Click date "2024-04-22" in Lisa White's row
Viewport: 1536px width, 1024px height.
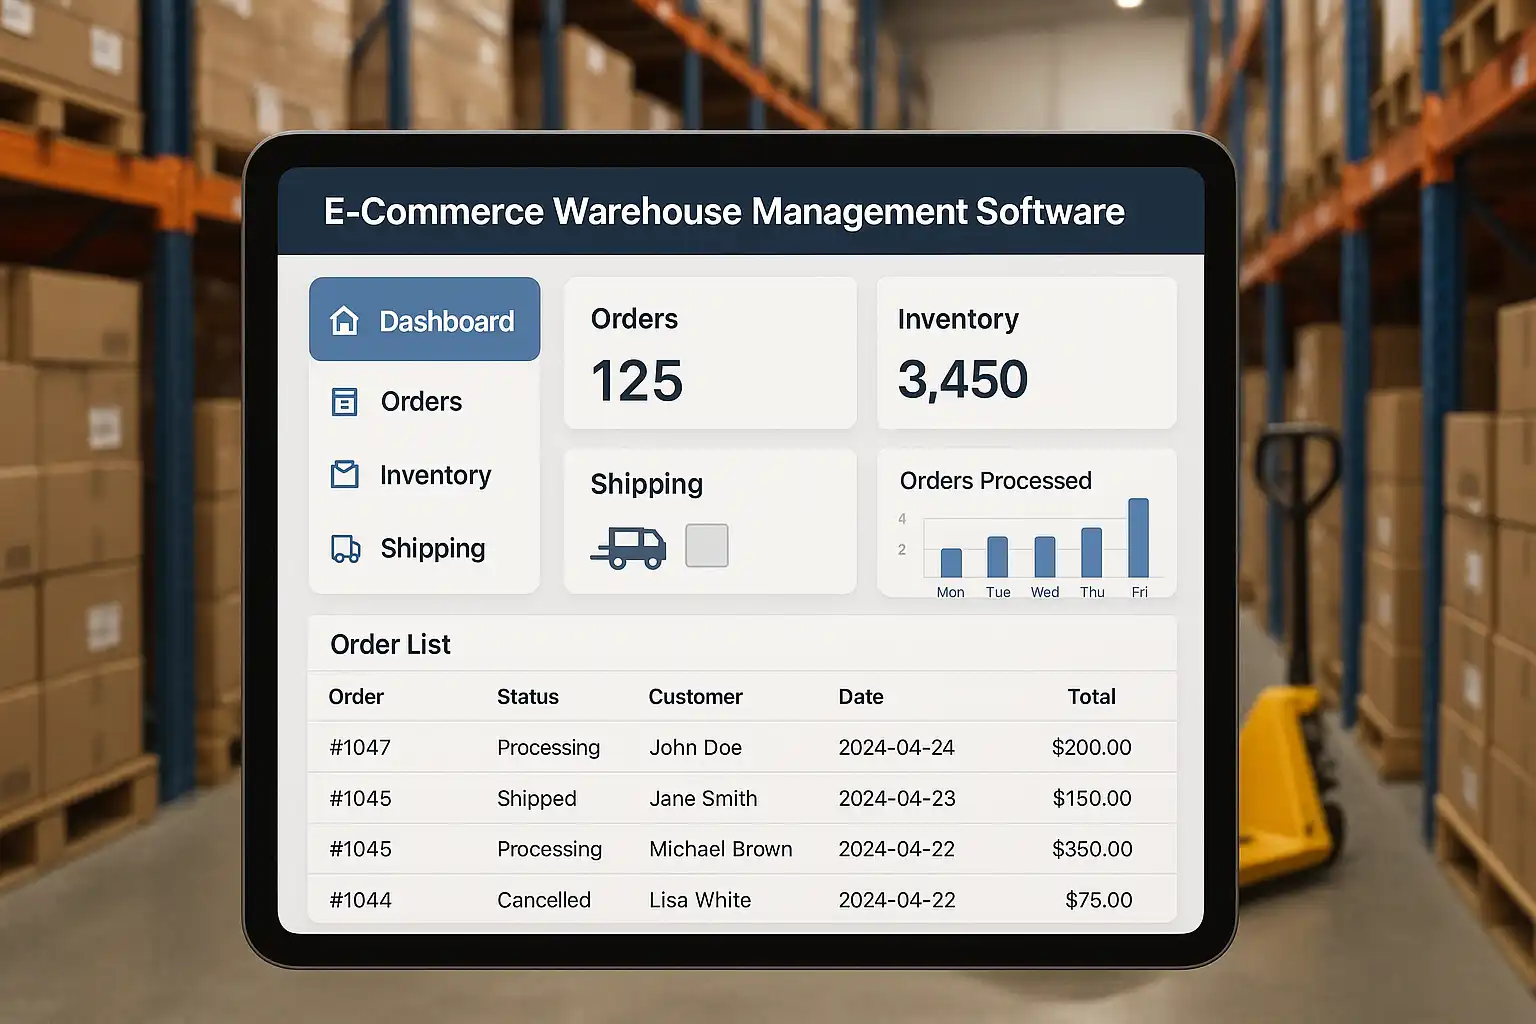click(x=897, y=901)
